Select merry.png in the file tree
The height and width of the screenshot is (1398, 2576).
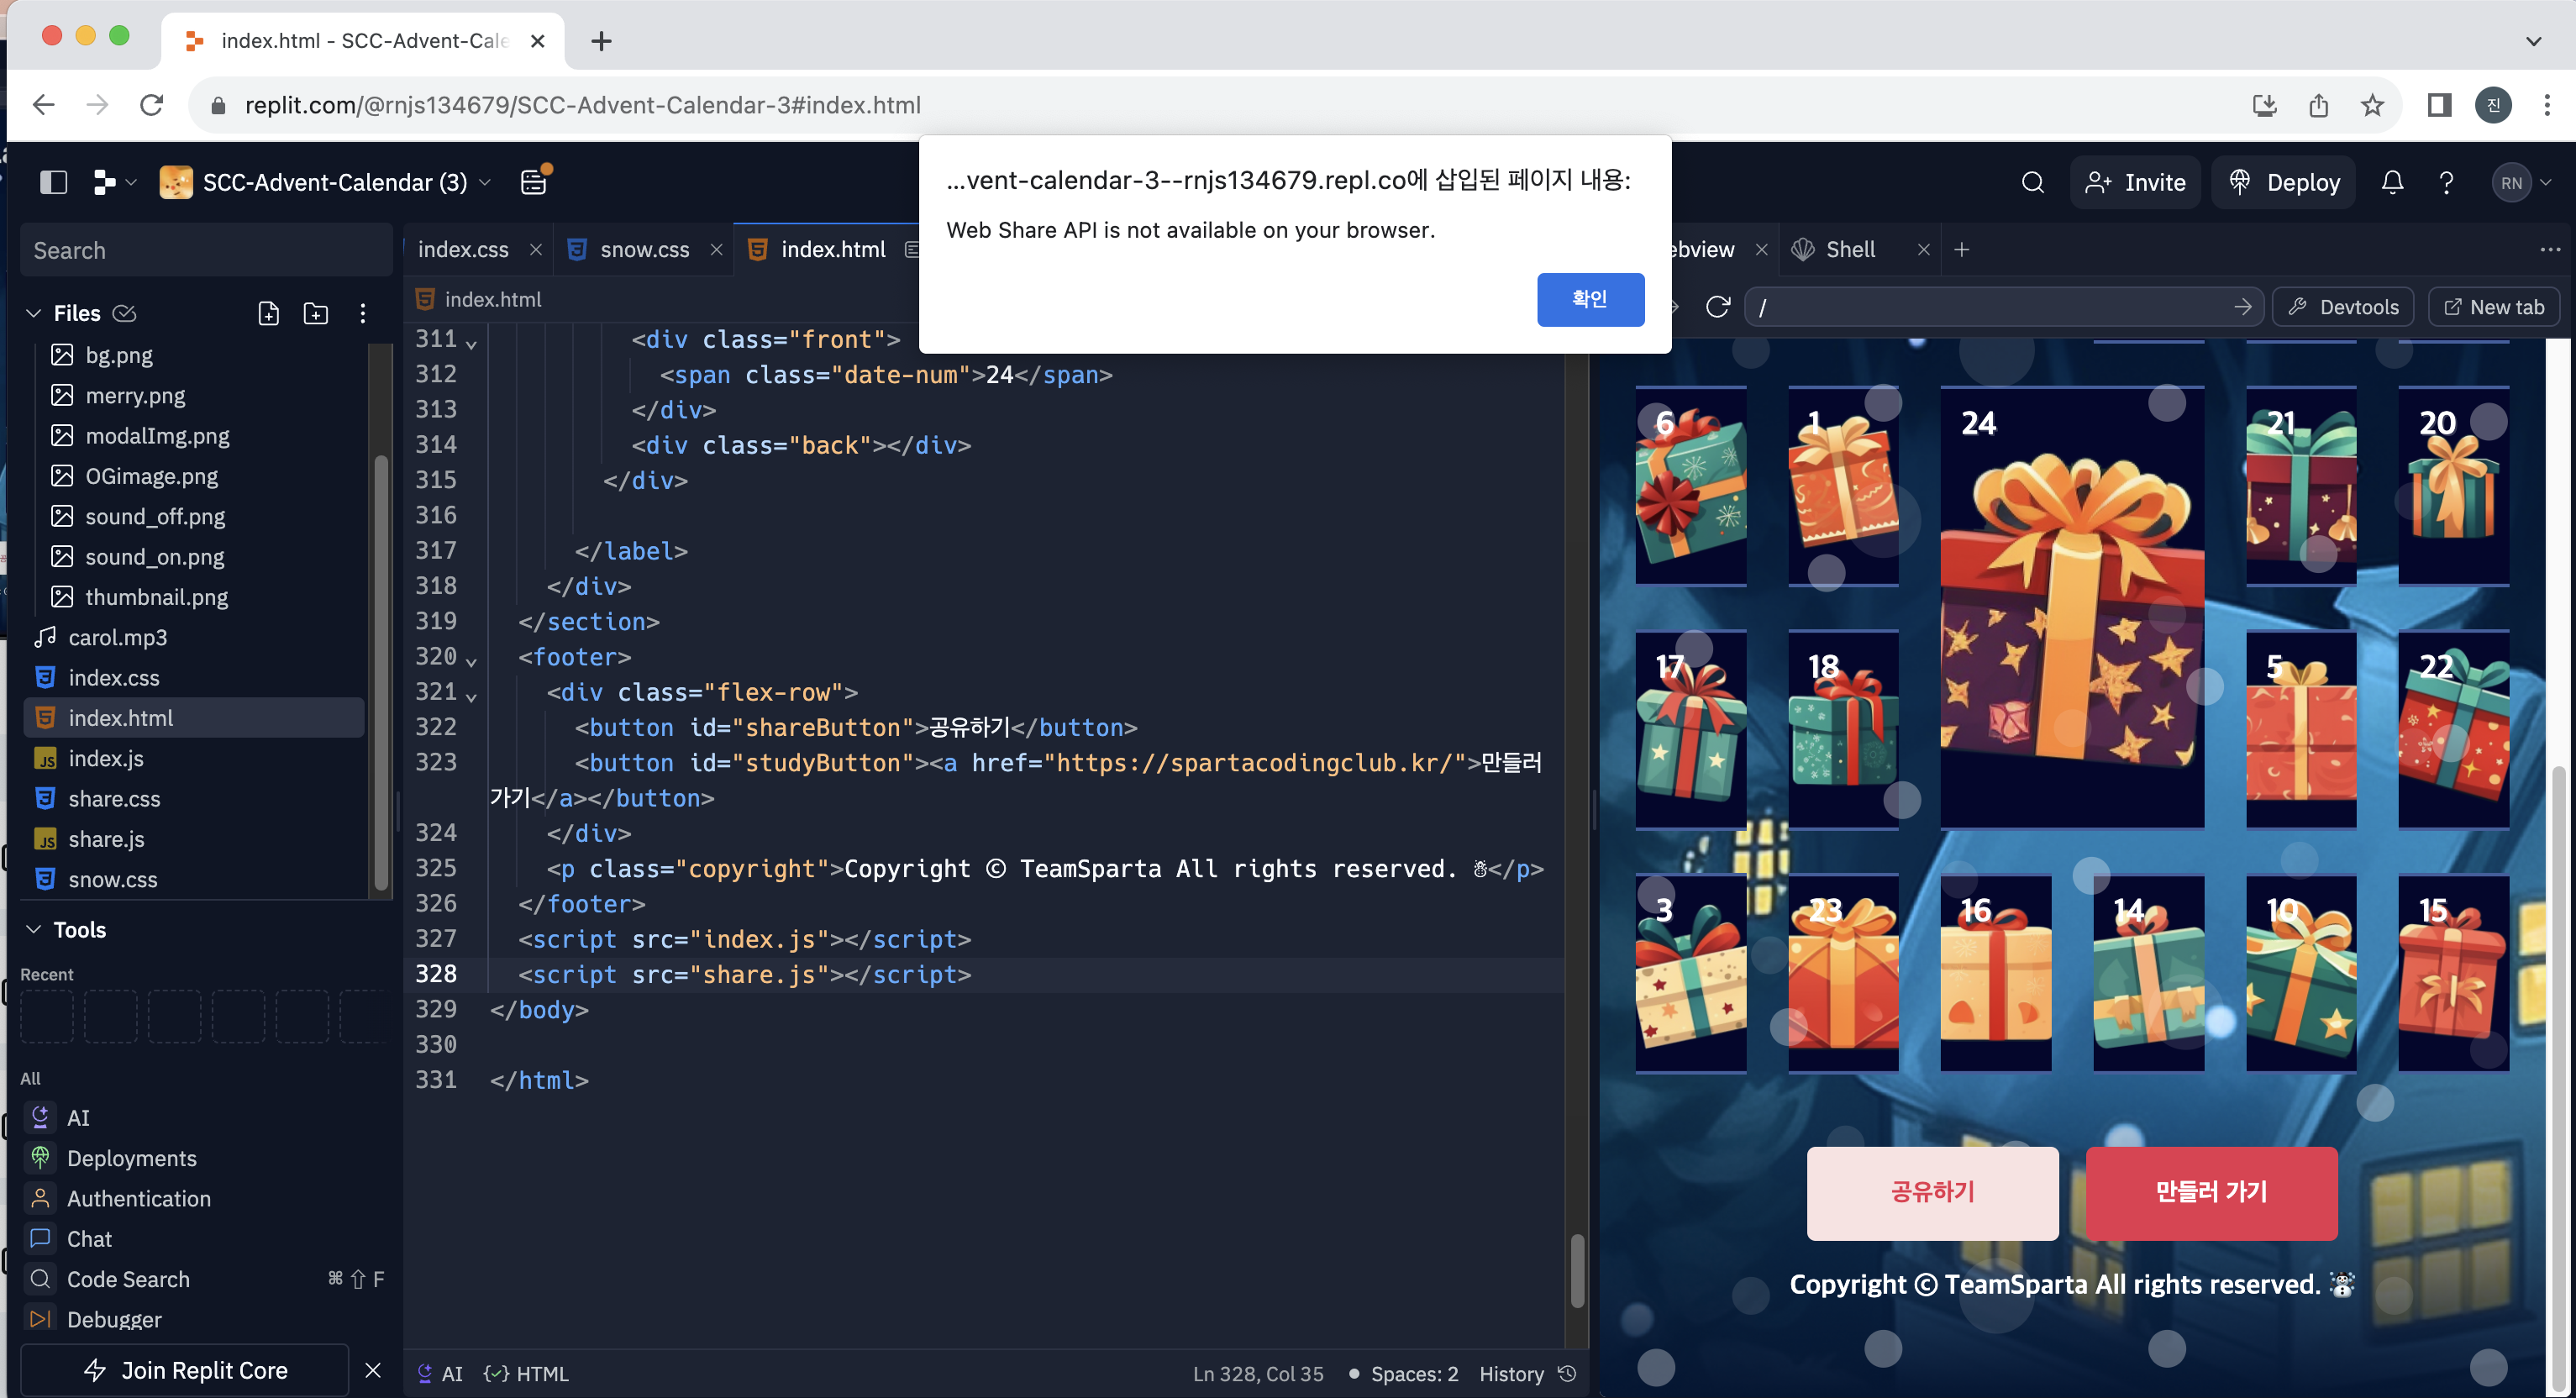[x=196, y=395]
